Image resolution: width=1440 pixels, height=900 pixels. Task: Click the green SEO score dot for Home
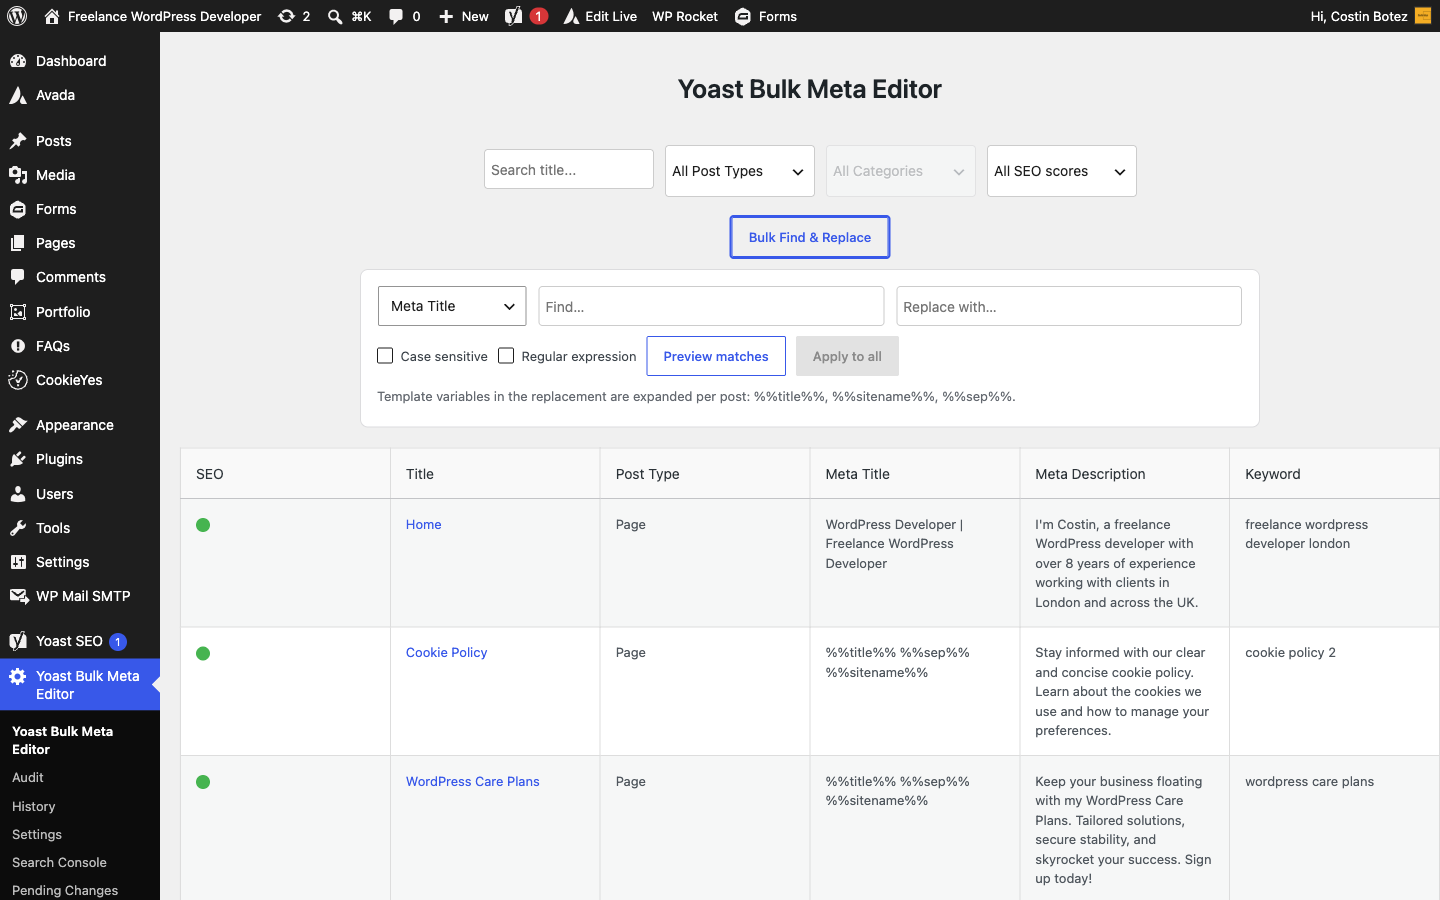(203, 525)
